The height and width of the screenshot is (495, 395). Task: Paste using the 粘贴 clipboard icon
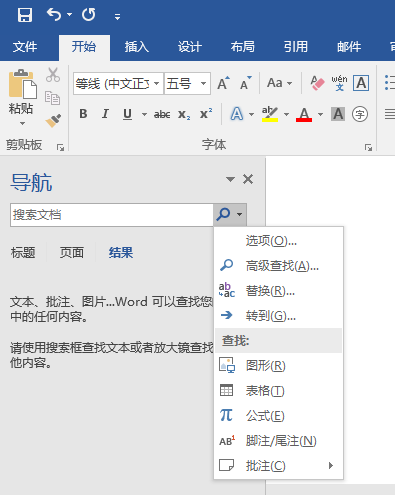pos(22,84)
